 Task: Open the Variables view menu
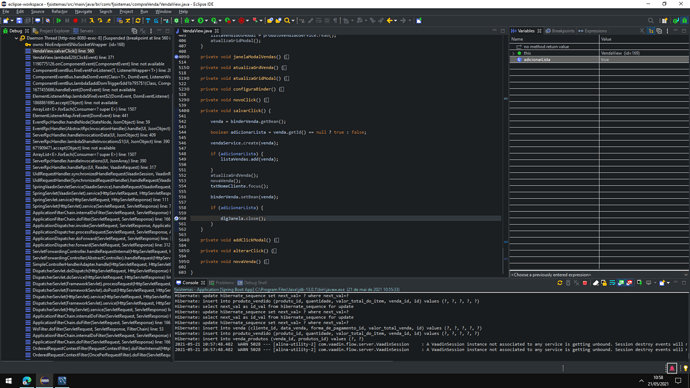(x=668, y=31)
